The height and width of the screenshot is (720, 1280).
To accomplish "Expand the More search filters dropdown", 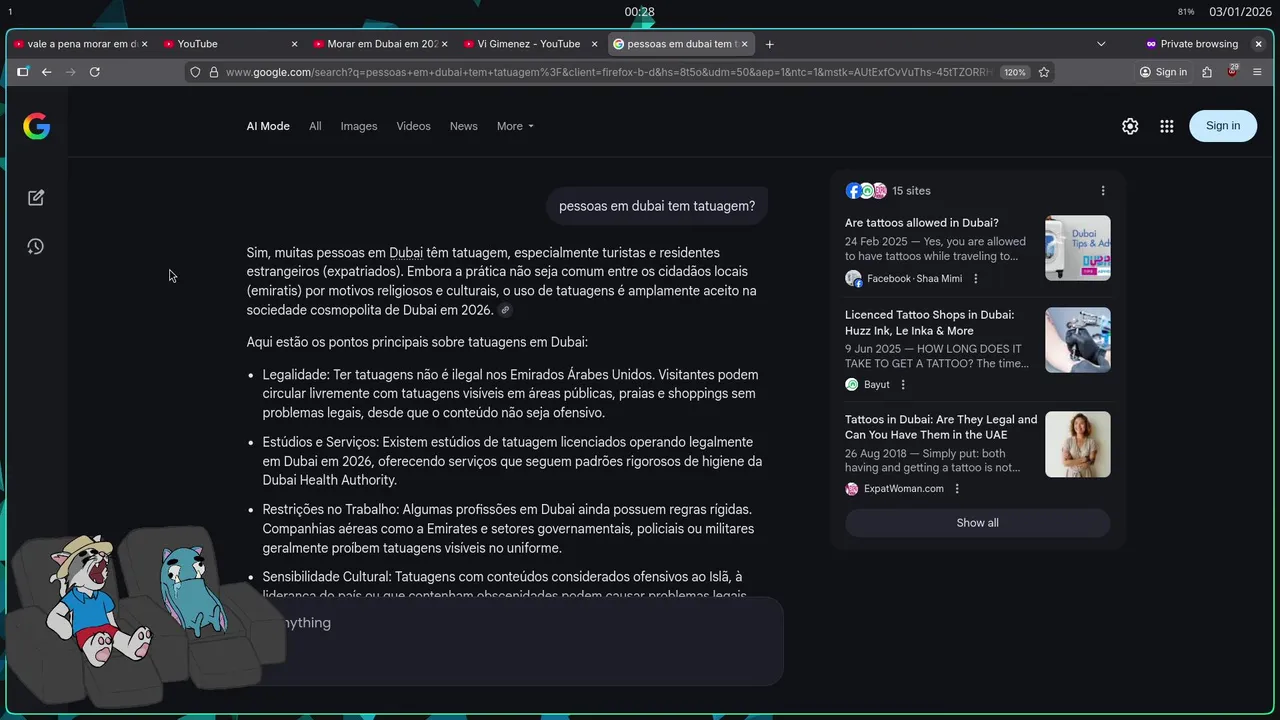I will coord(515,126).
